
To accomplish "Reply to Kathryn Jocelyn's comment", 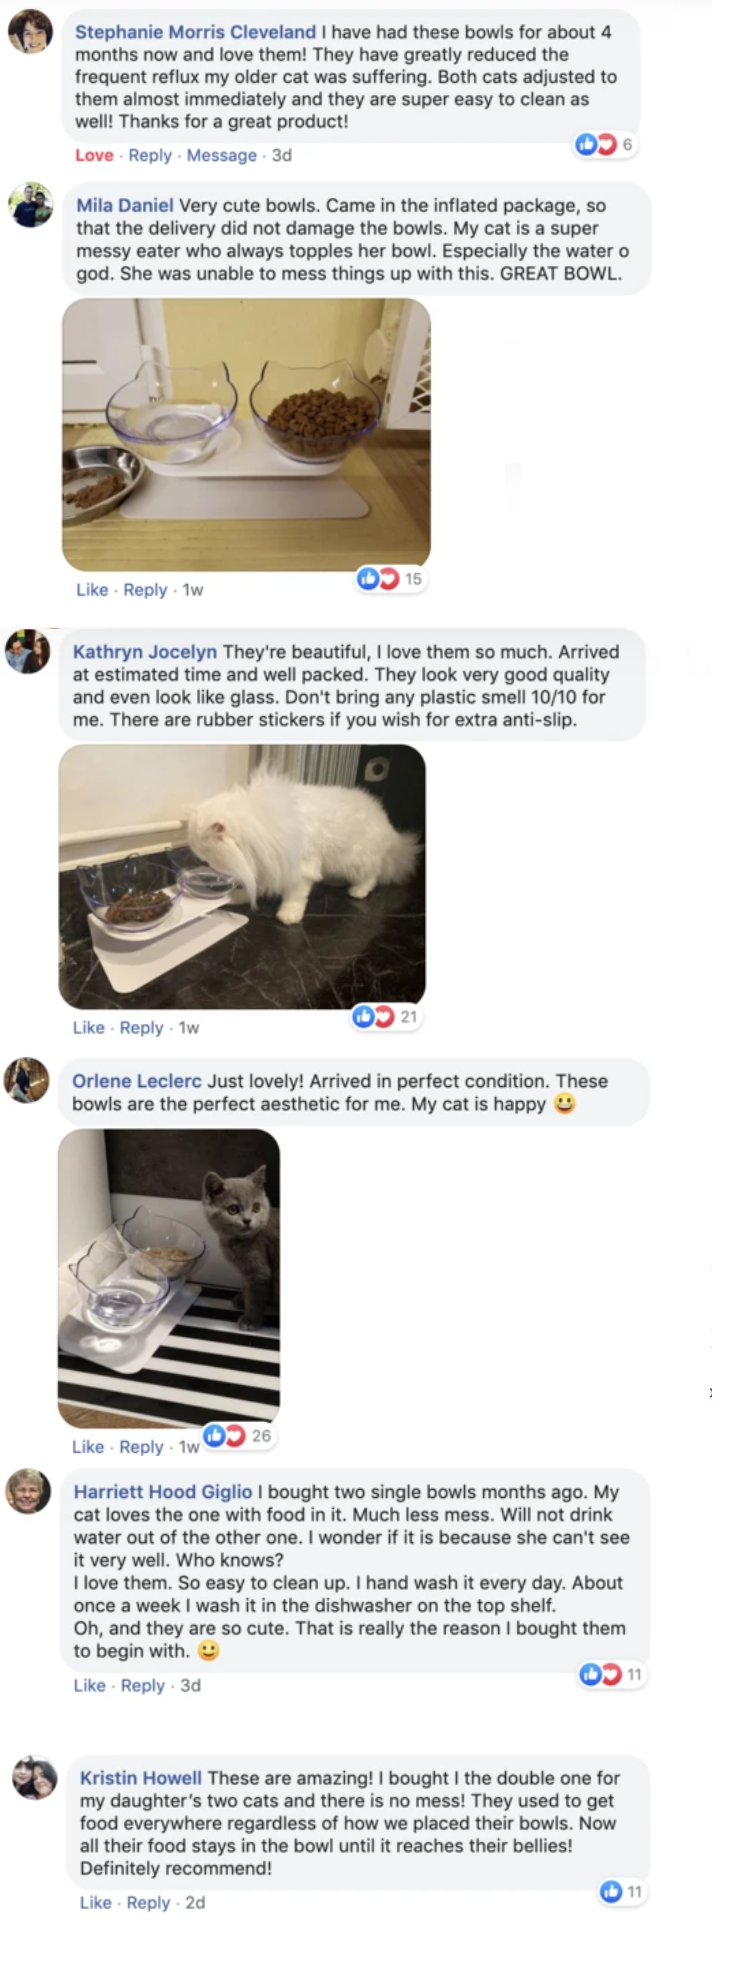I will [141, 1027].
